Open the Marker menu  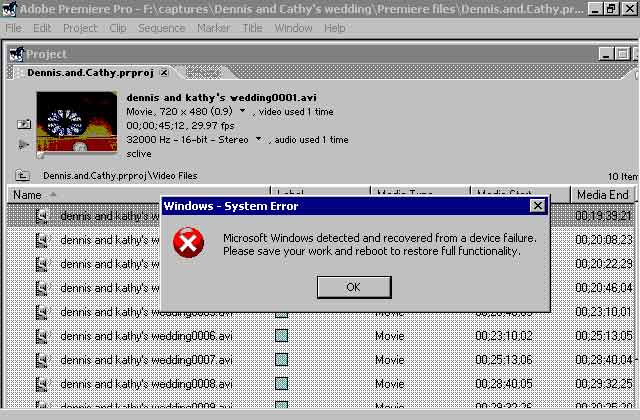coord(213,28)
